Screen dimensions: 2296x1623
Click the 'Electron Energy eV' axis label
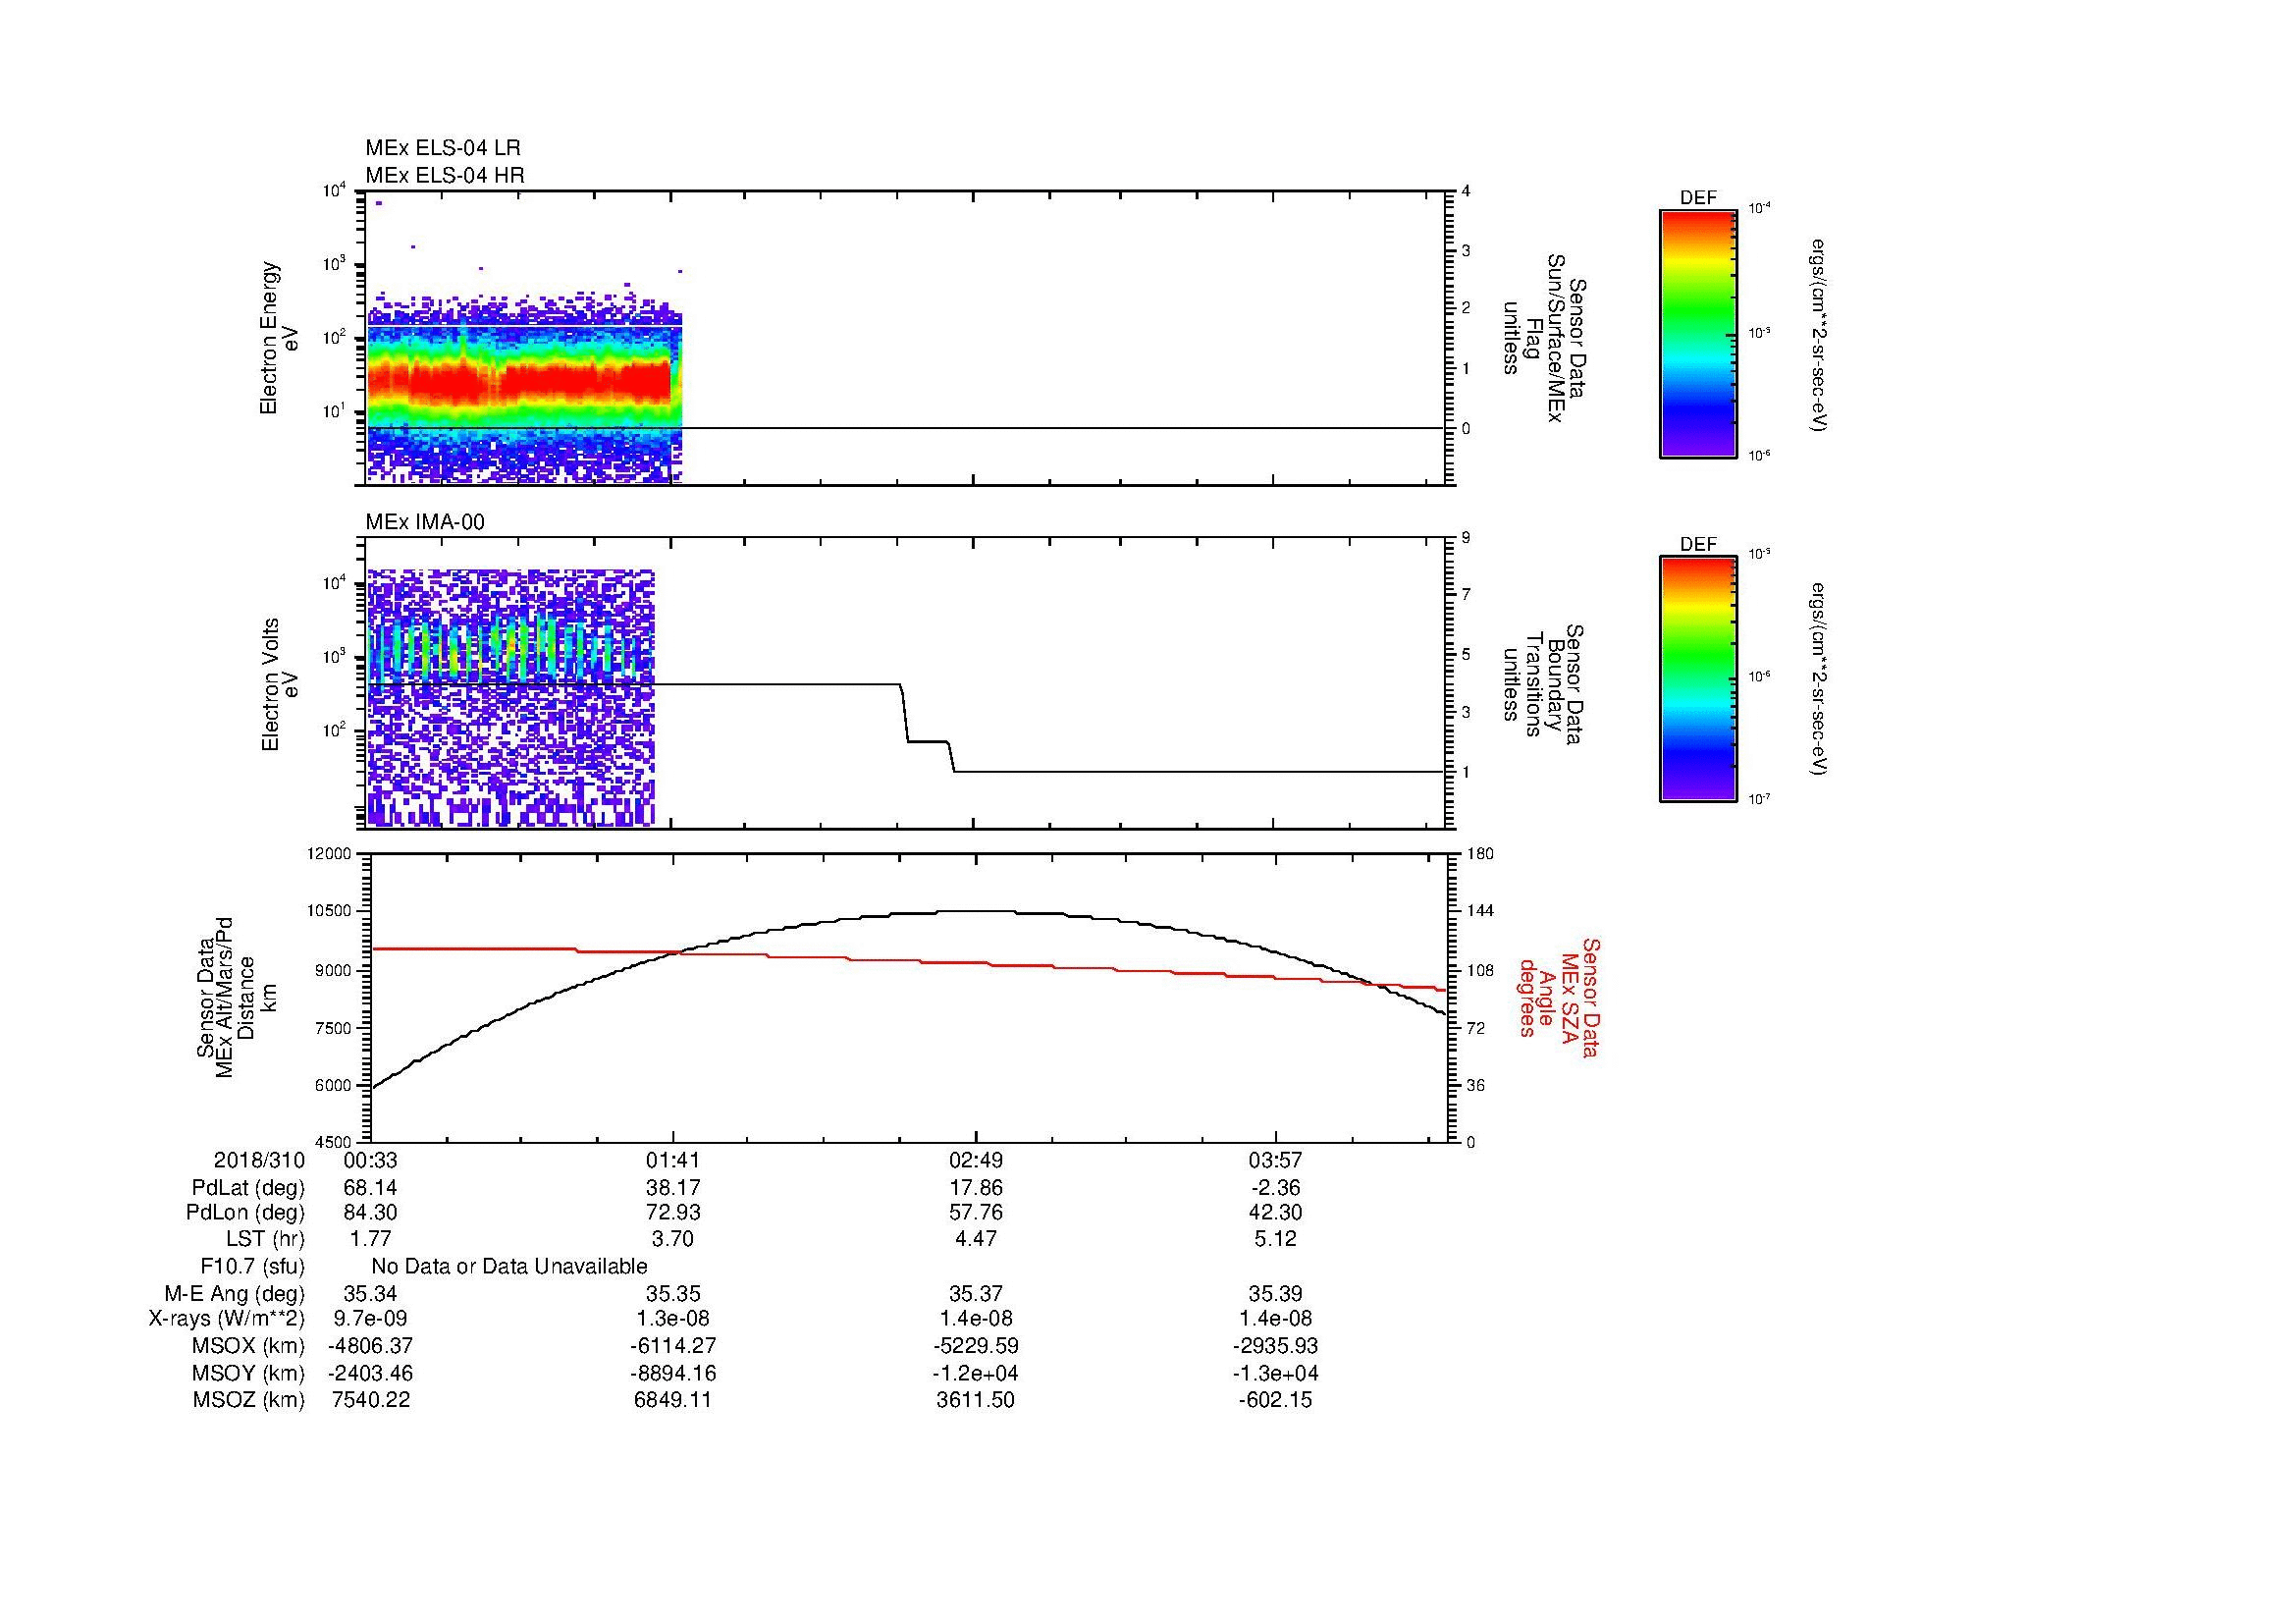click(x=280, y=338)
